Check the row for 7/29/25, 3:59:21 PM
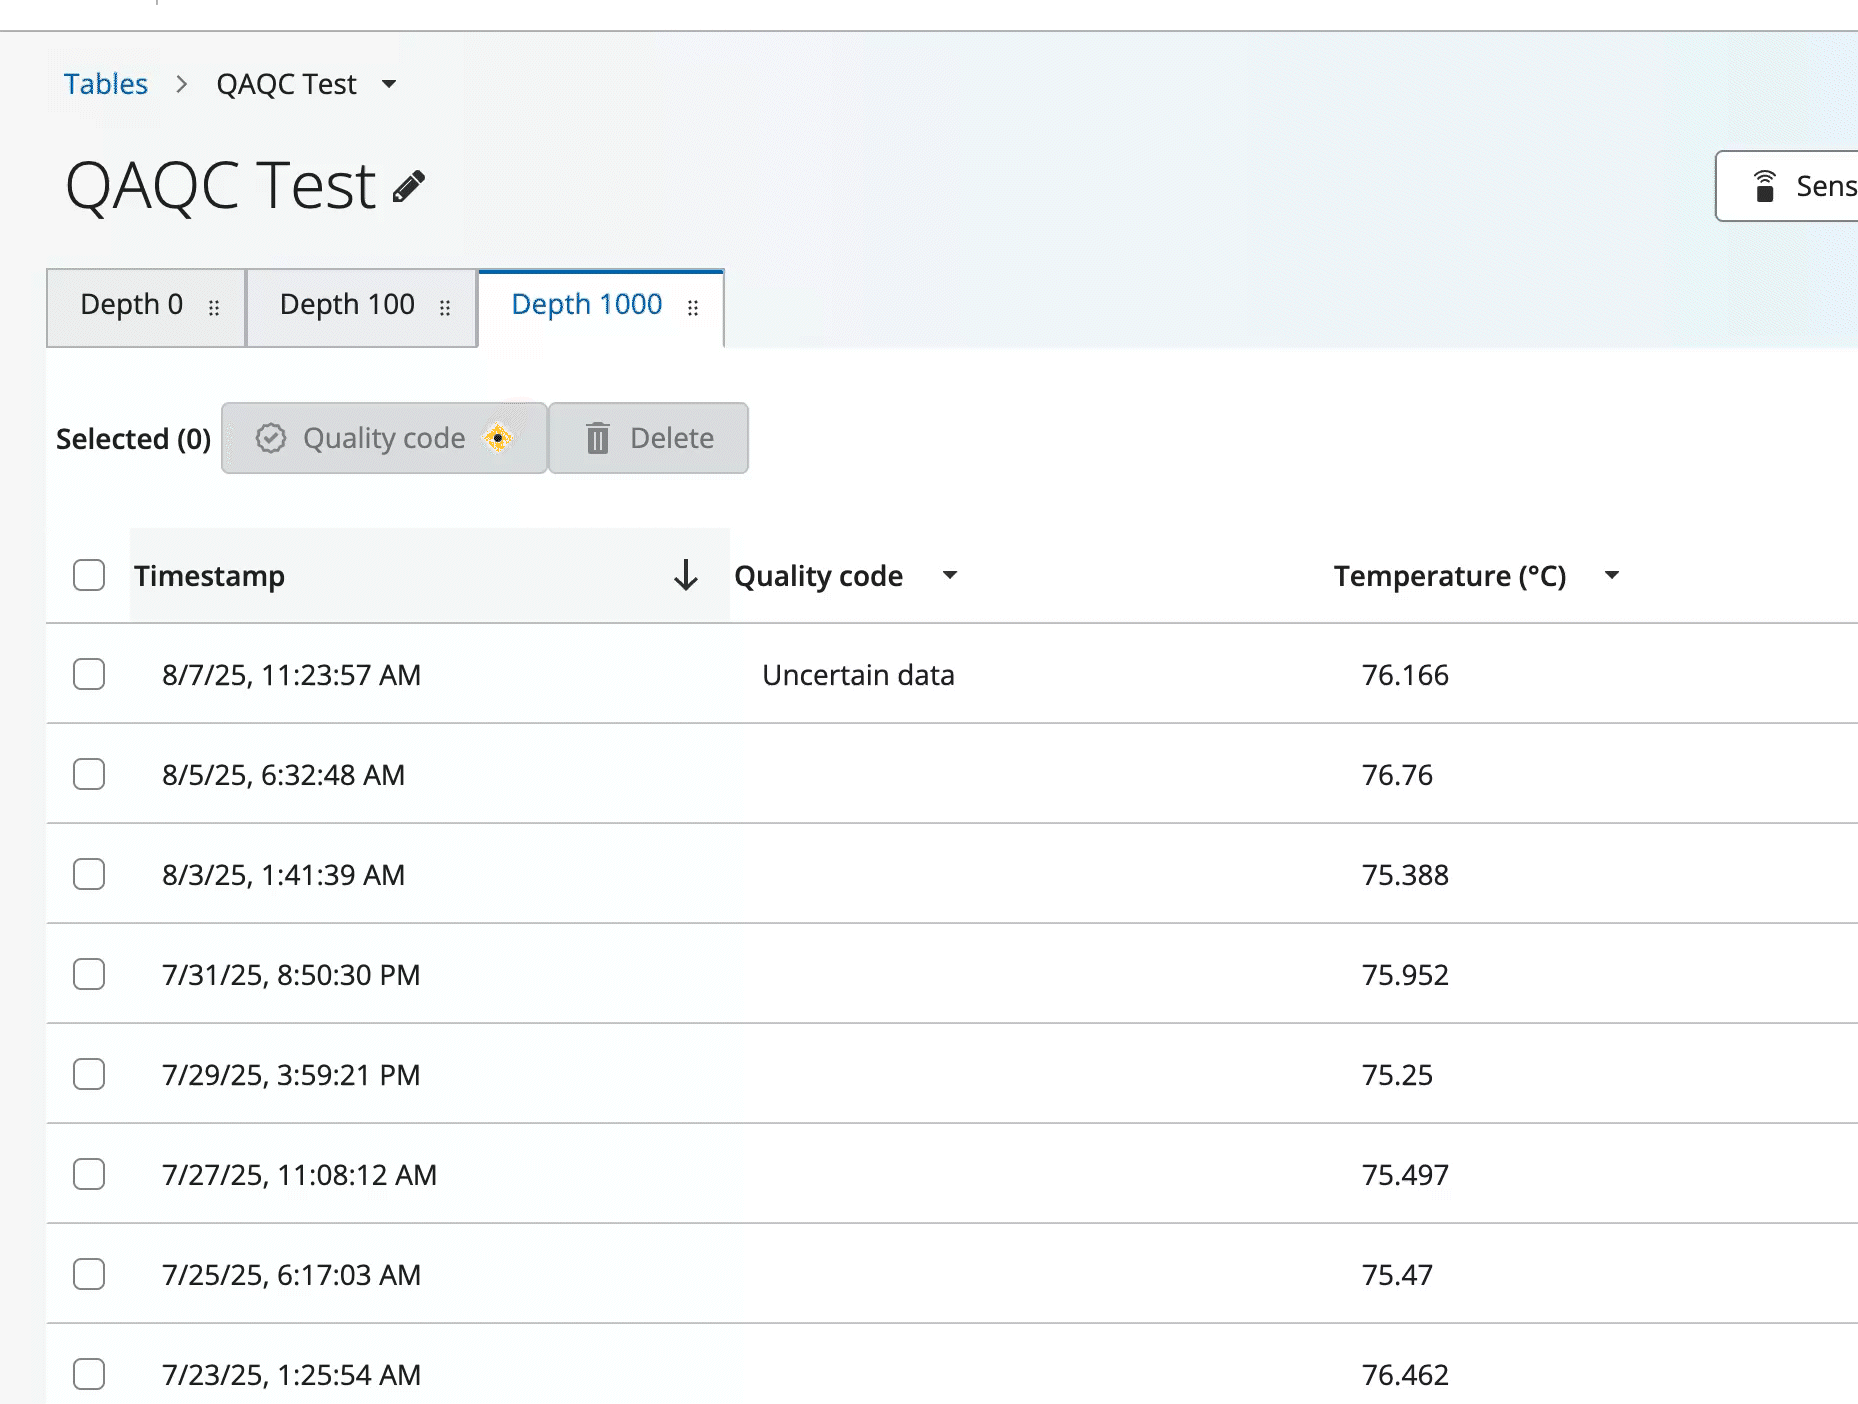1858x1404 pixels. (89, 1074)
